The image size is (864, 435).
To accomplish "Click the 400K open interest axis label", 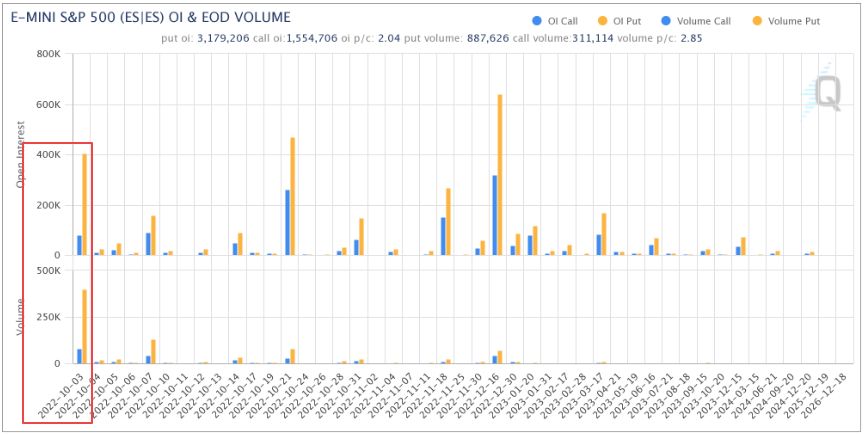I will [x=47, y=155].
